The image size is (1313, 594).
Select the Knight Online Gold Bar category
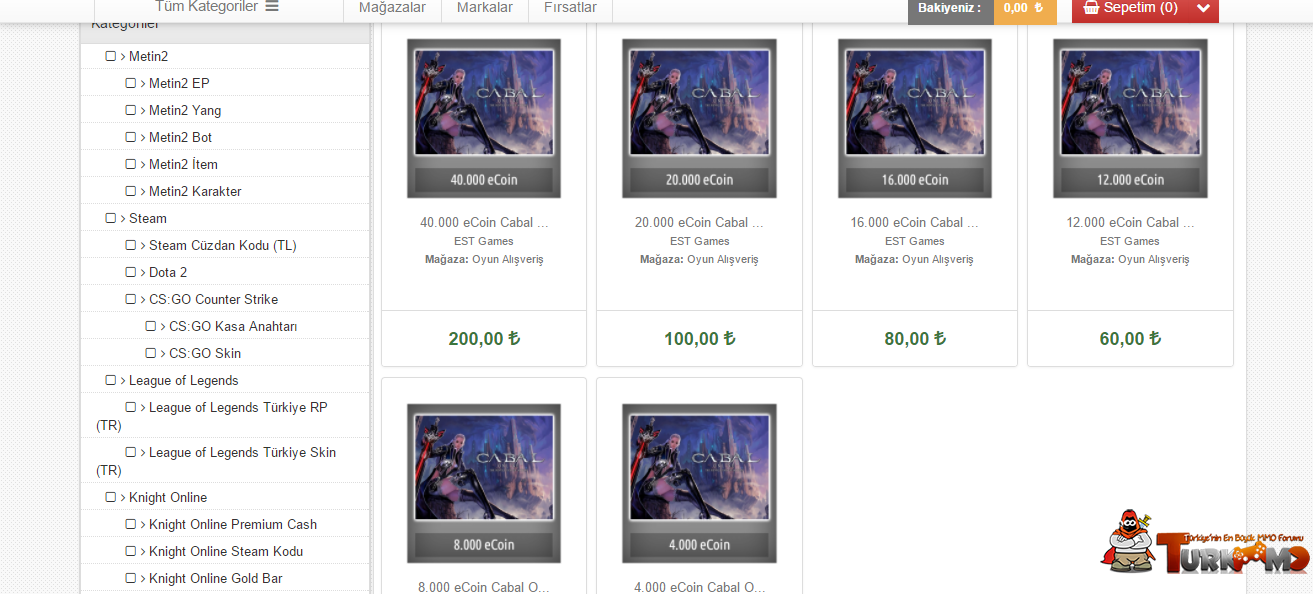coord(216,578)
